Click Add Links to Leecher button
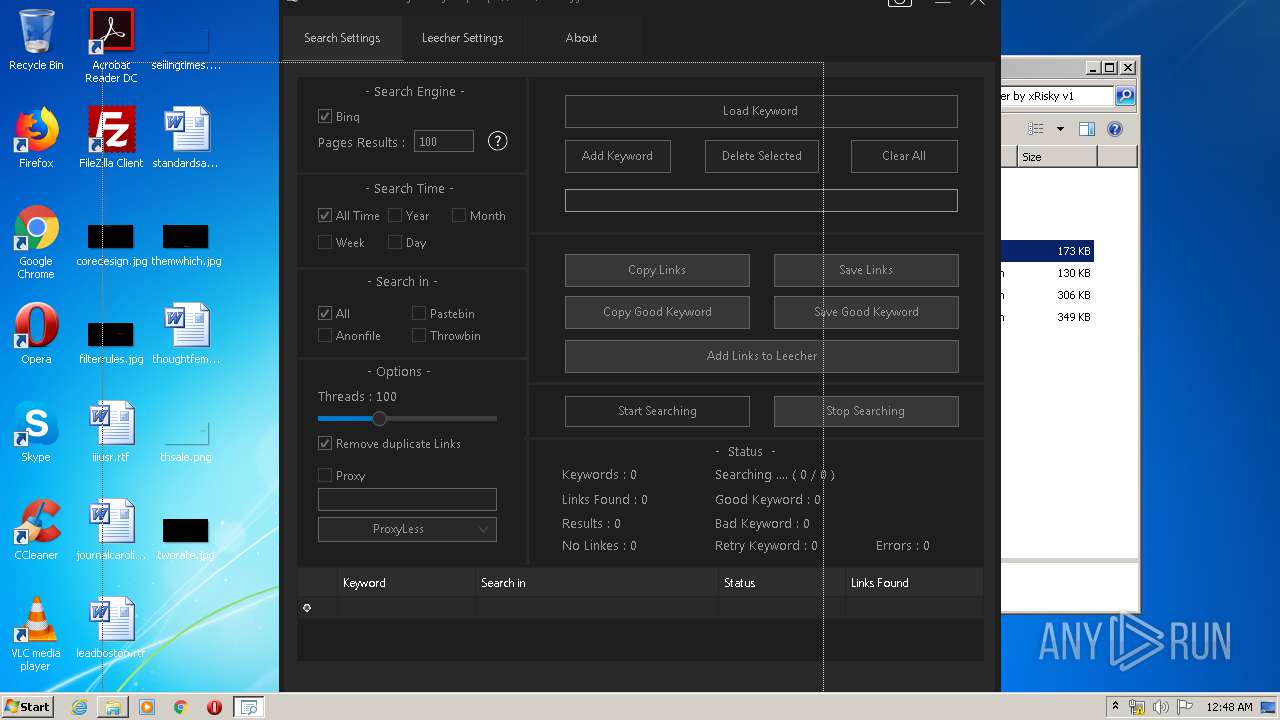Viewport: 1280px width, 720px height. click(x=762, y=356)
